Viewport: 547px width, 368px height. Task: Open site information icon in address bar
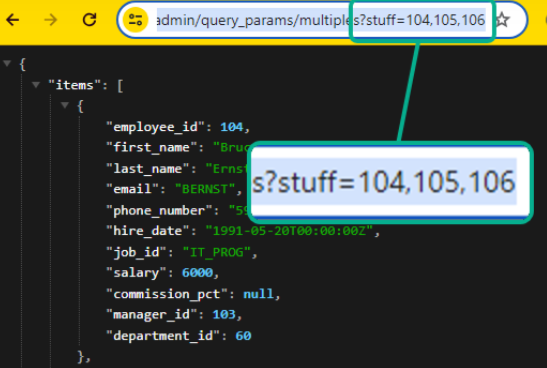click(x=135, y=20)
